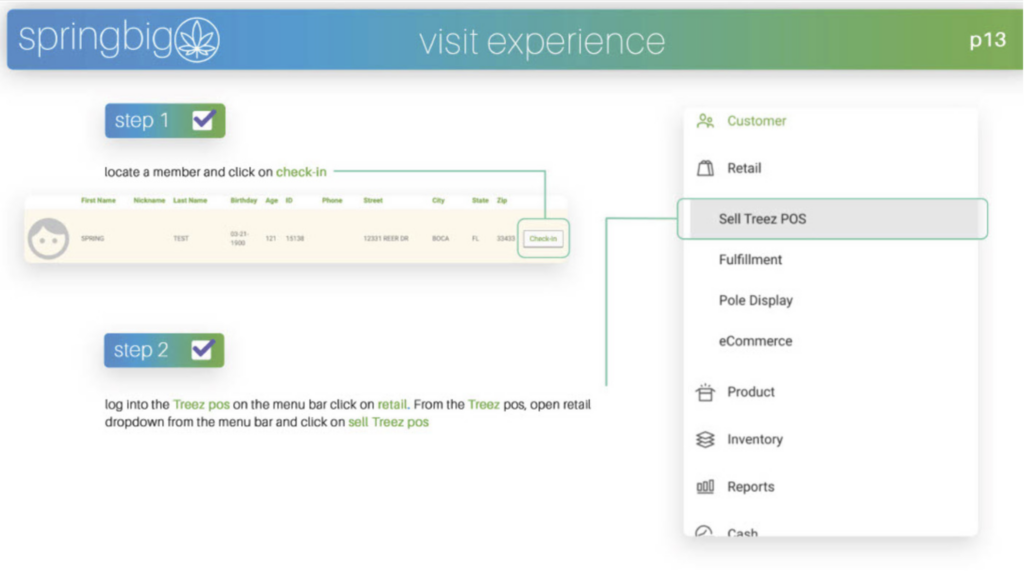
Task: Select Sell Treez POS menu item
Action: [x=833, y=219]
